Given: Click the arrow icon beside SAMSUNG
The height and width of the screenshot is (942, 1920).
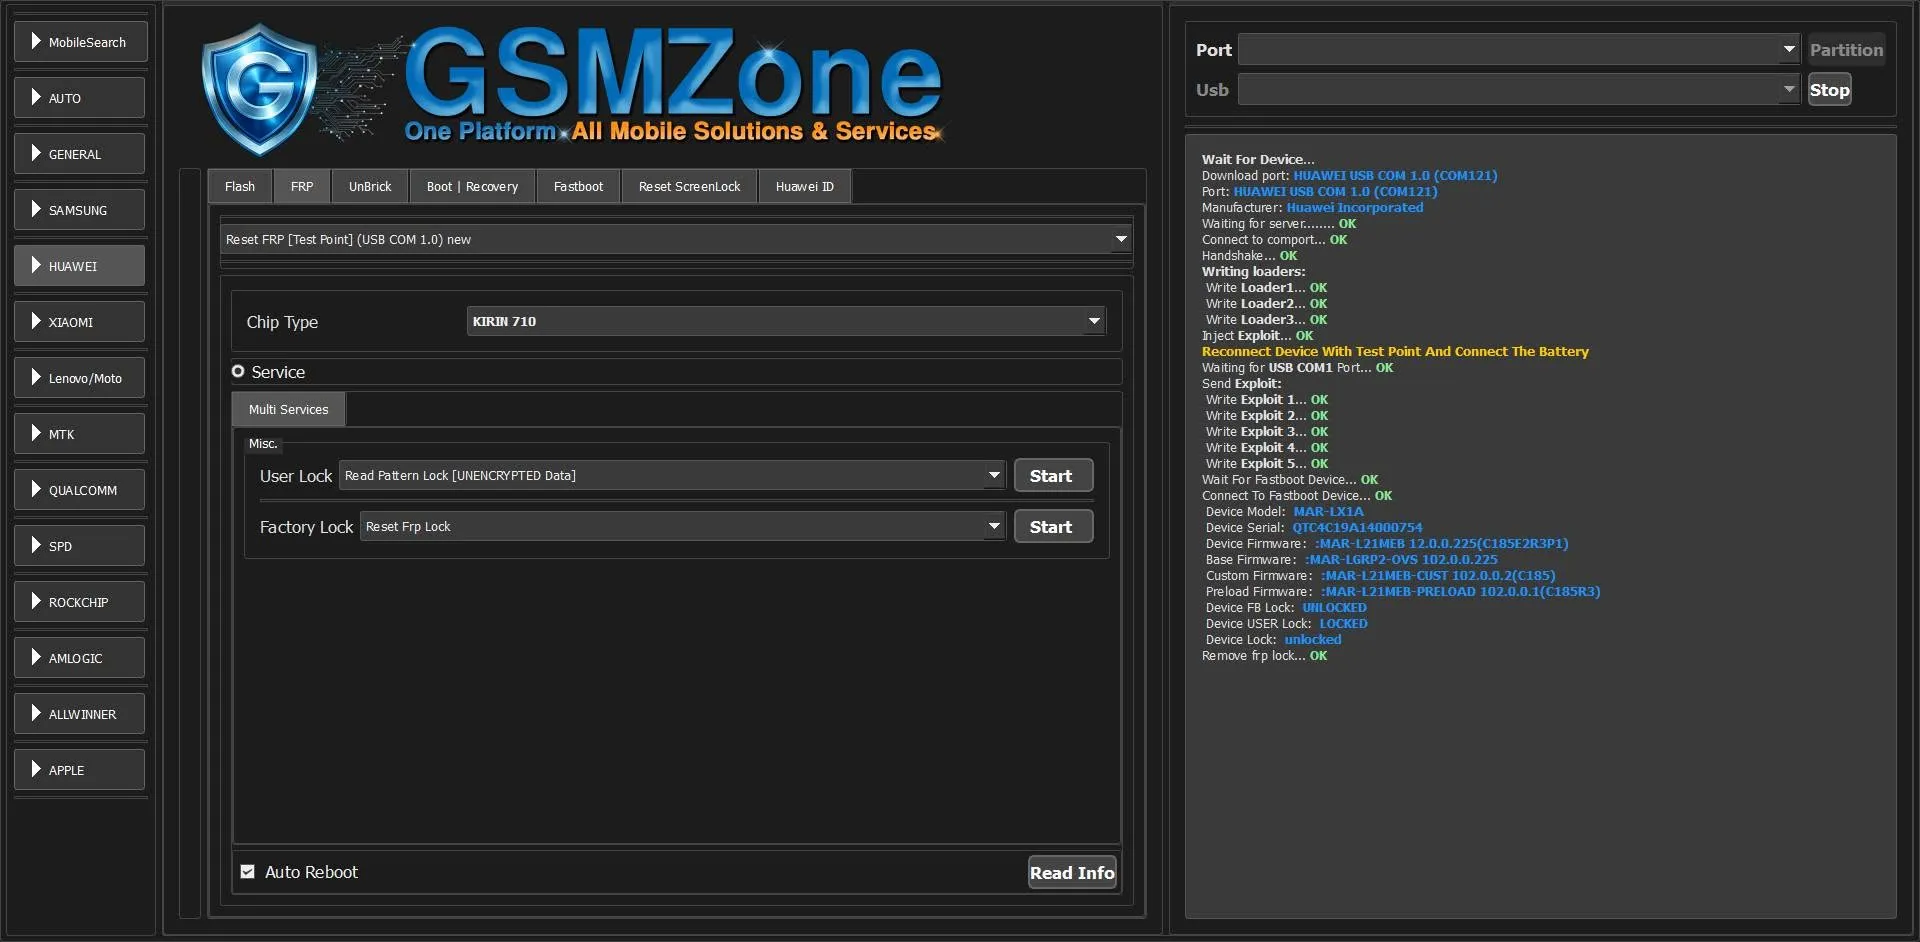Looking at the screenshot, I should (36, 209).
